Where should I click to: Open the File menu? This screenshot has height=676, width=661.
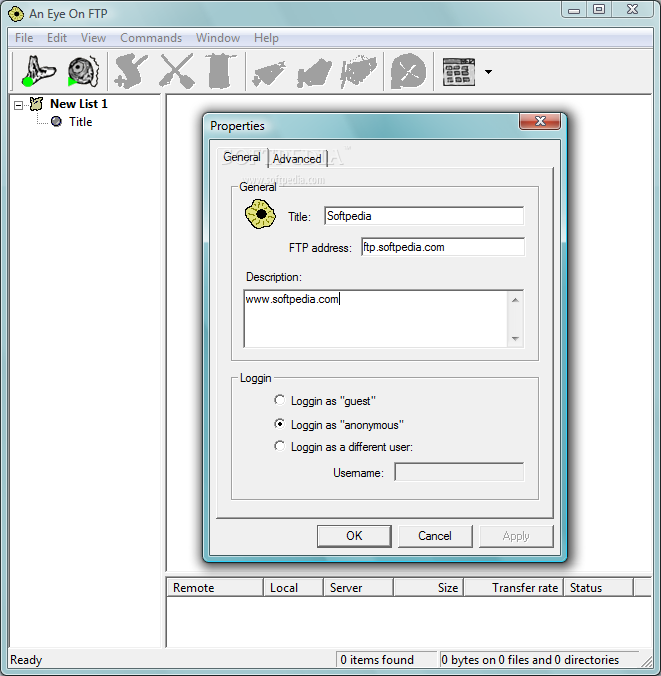tap(24, 38)
